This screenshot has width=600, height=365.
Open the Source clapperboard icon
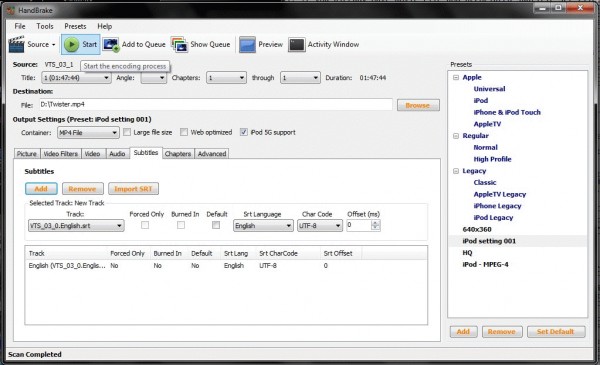(16, 44)
